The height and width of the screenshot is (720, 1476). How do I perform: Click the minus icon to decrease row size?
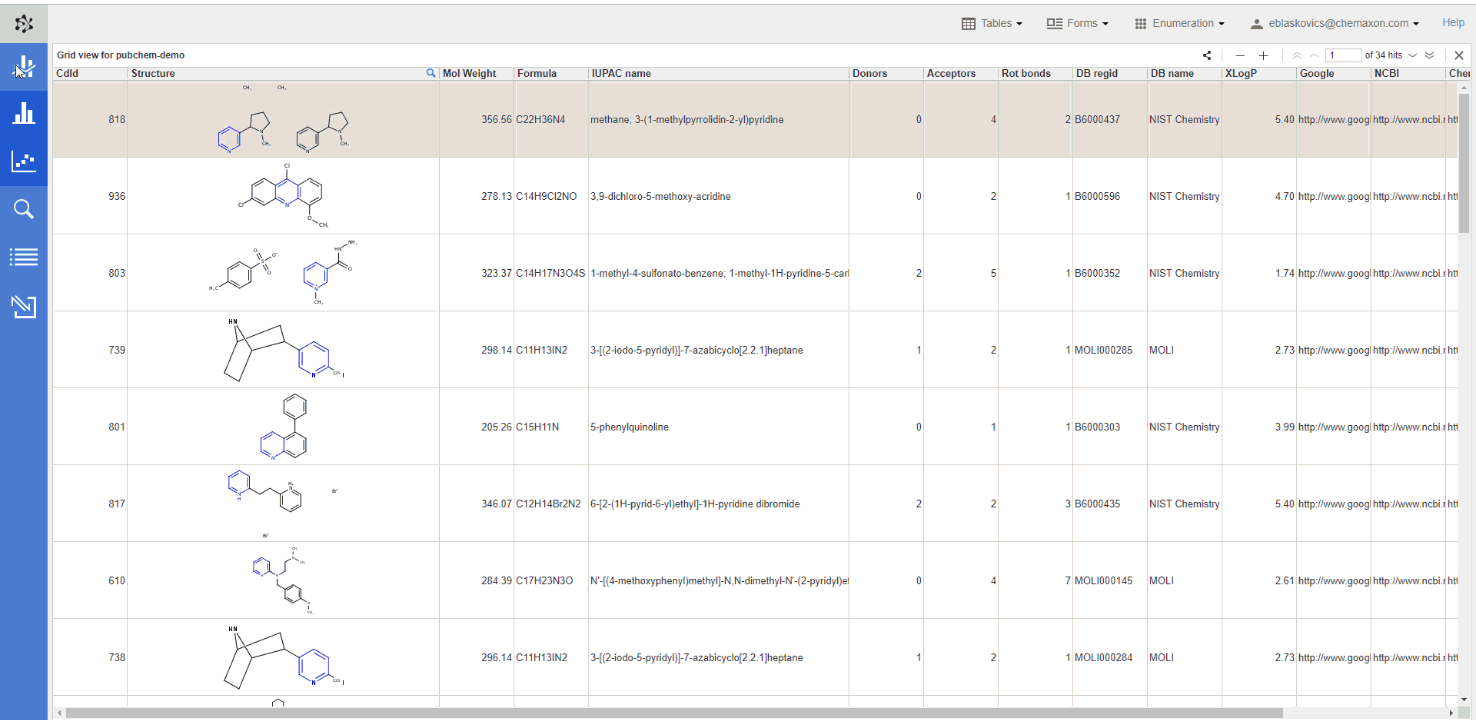click(x=1240, y=56)
